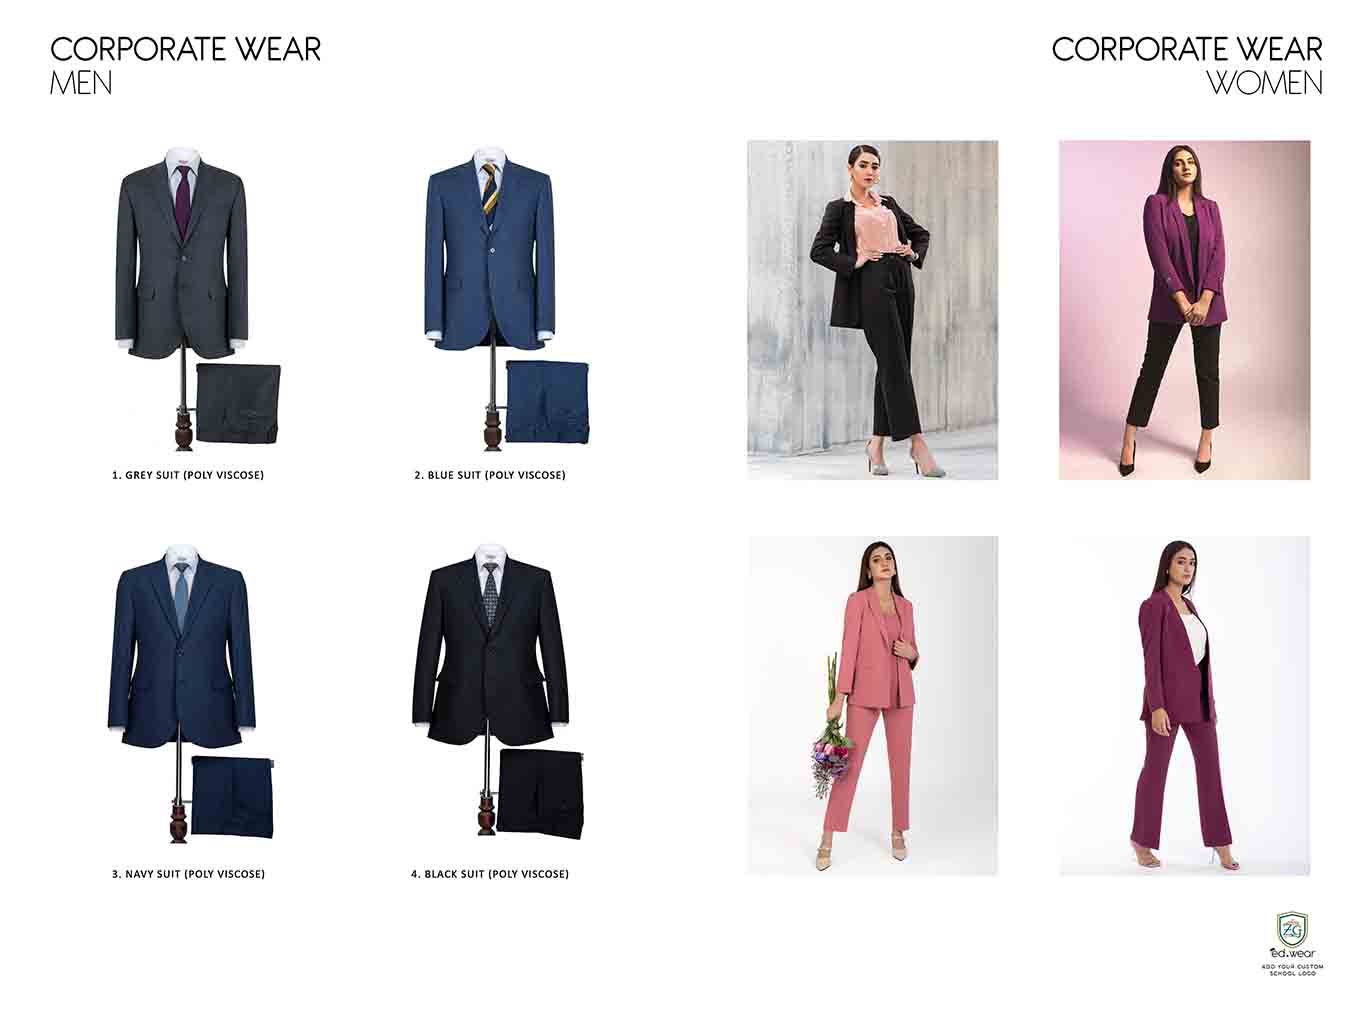Click the folded blue trousers image
Viewport: 1370px width, 1016px height.
pos(547,401)
